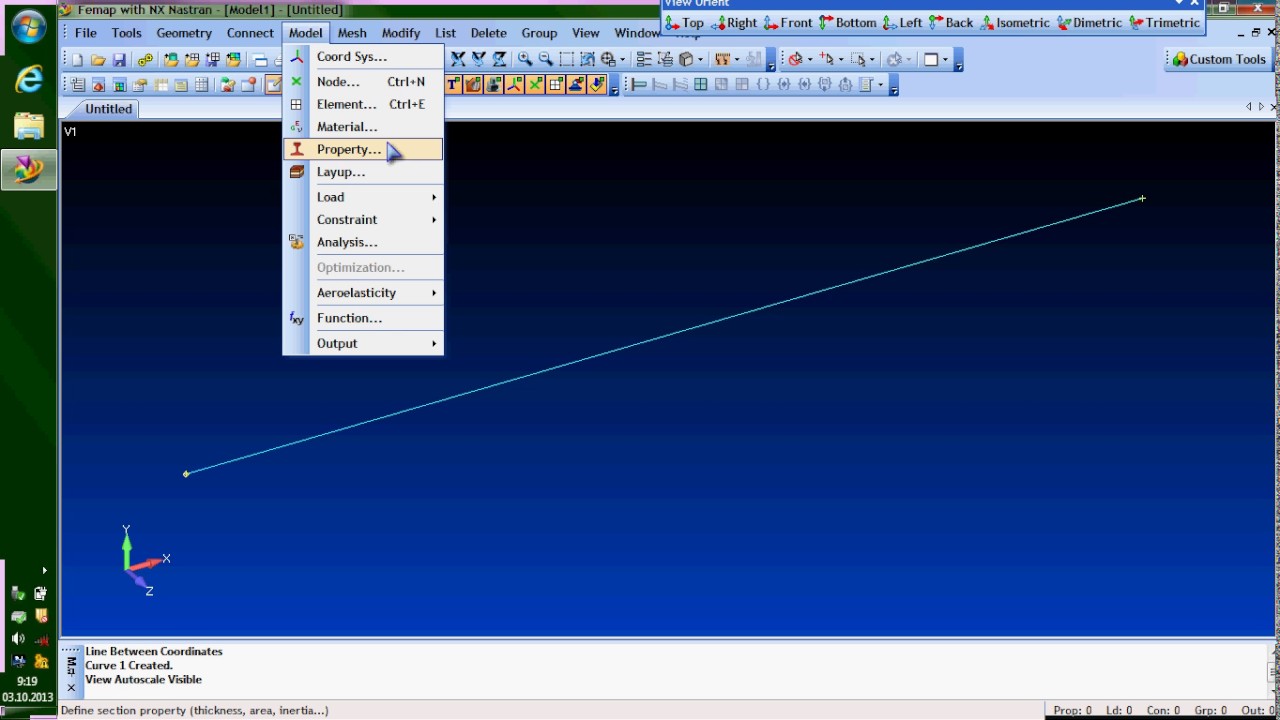1280x720 pixels.
Task: Choose Property... from the Model menu
Action: pos(363,149)
